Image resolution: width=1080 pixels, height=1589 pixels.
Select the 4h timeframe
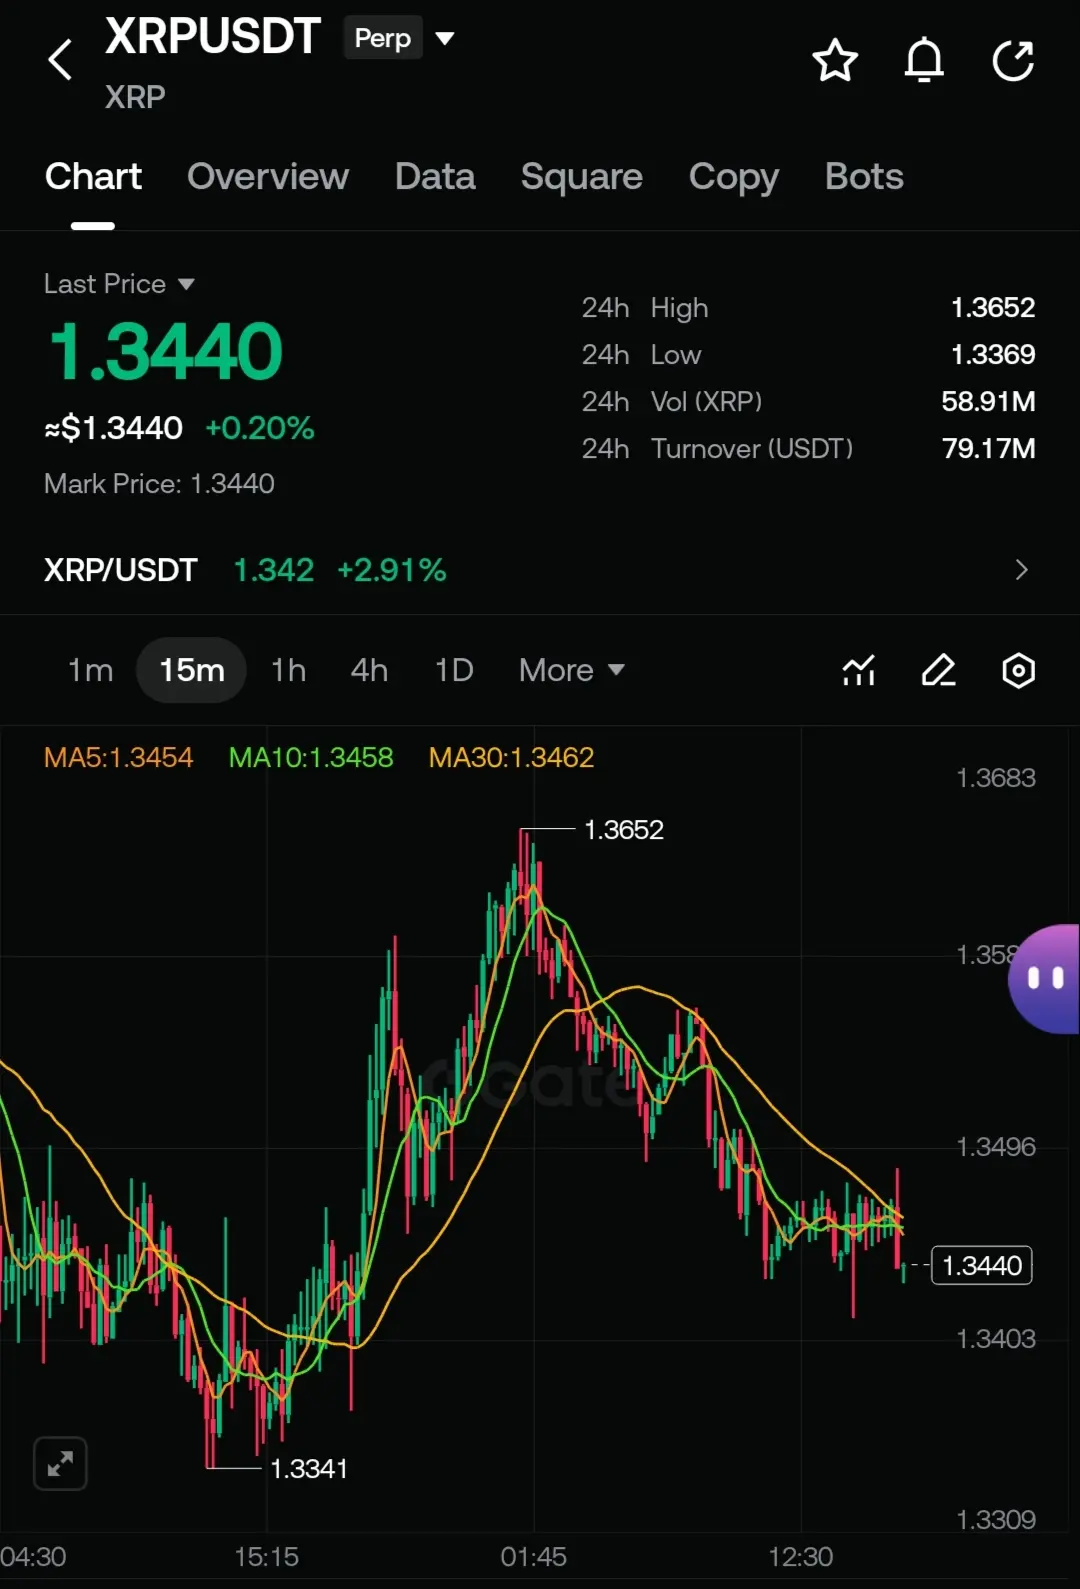point(369,670)
